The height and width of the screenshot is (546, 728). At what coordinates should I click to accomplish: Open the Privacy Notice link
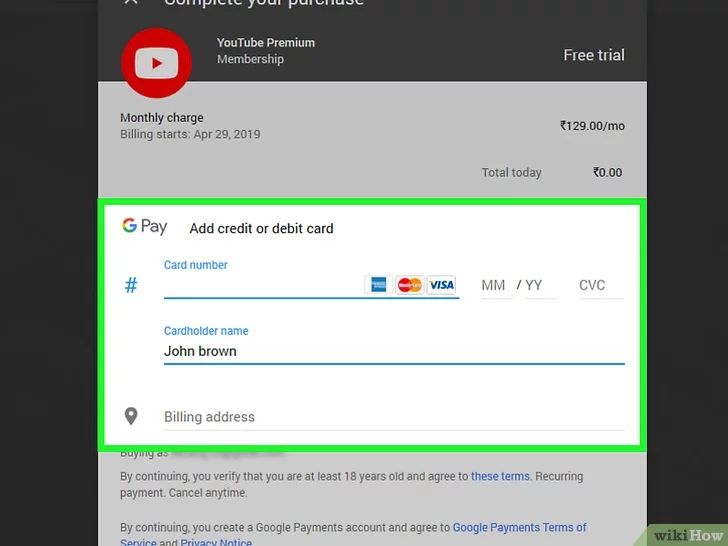tap(217, 543)
